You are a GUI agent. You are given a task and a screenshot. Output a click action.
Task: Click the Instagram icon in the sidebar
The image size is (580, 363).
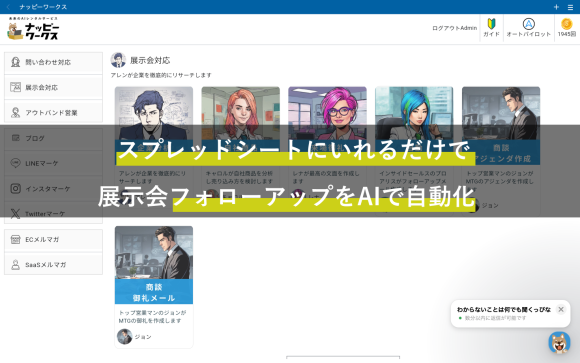[16, 188]
